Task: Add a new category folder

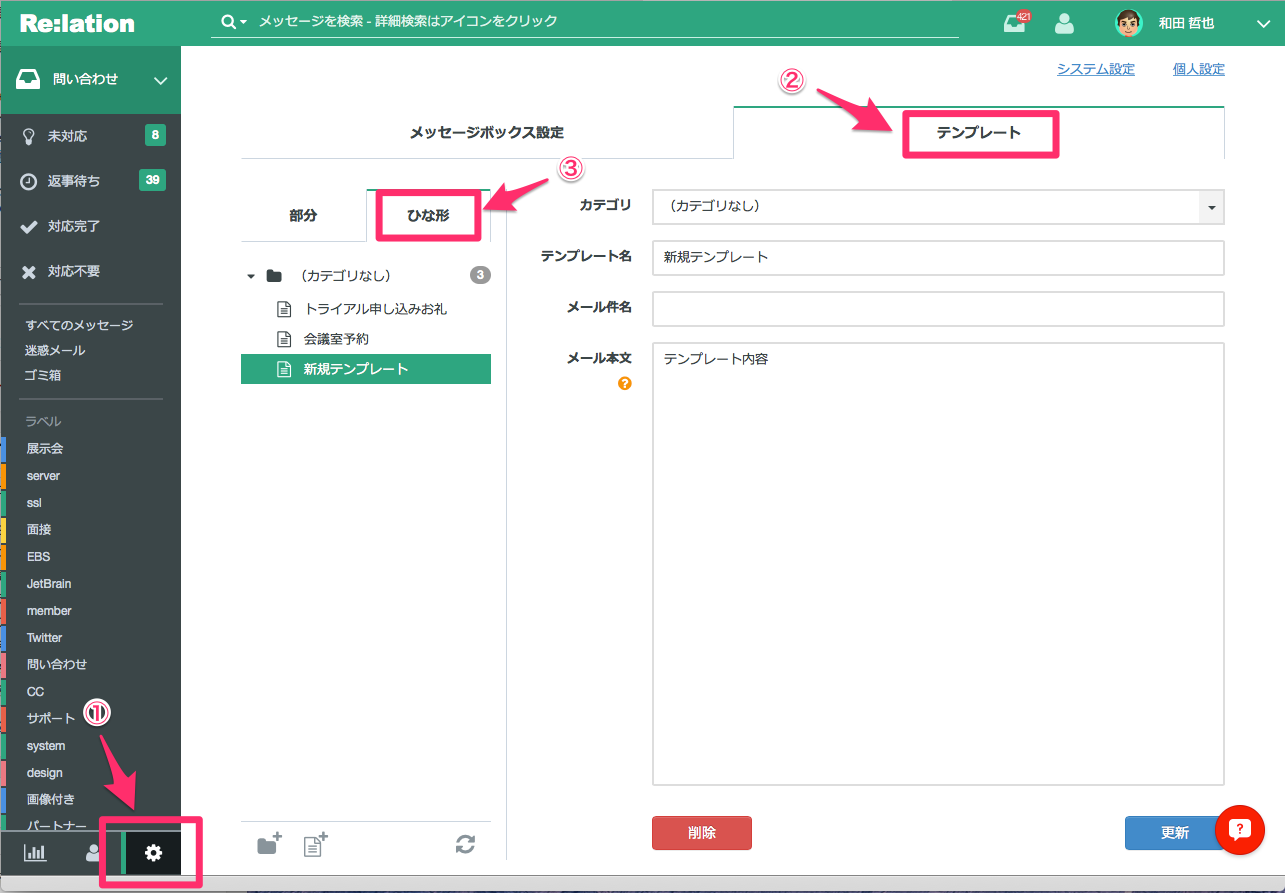Action: [269, 844]
